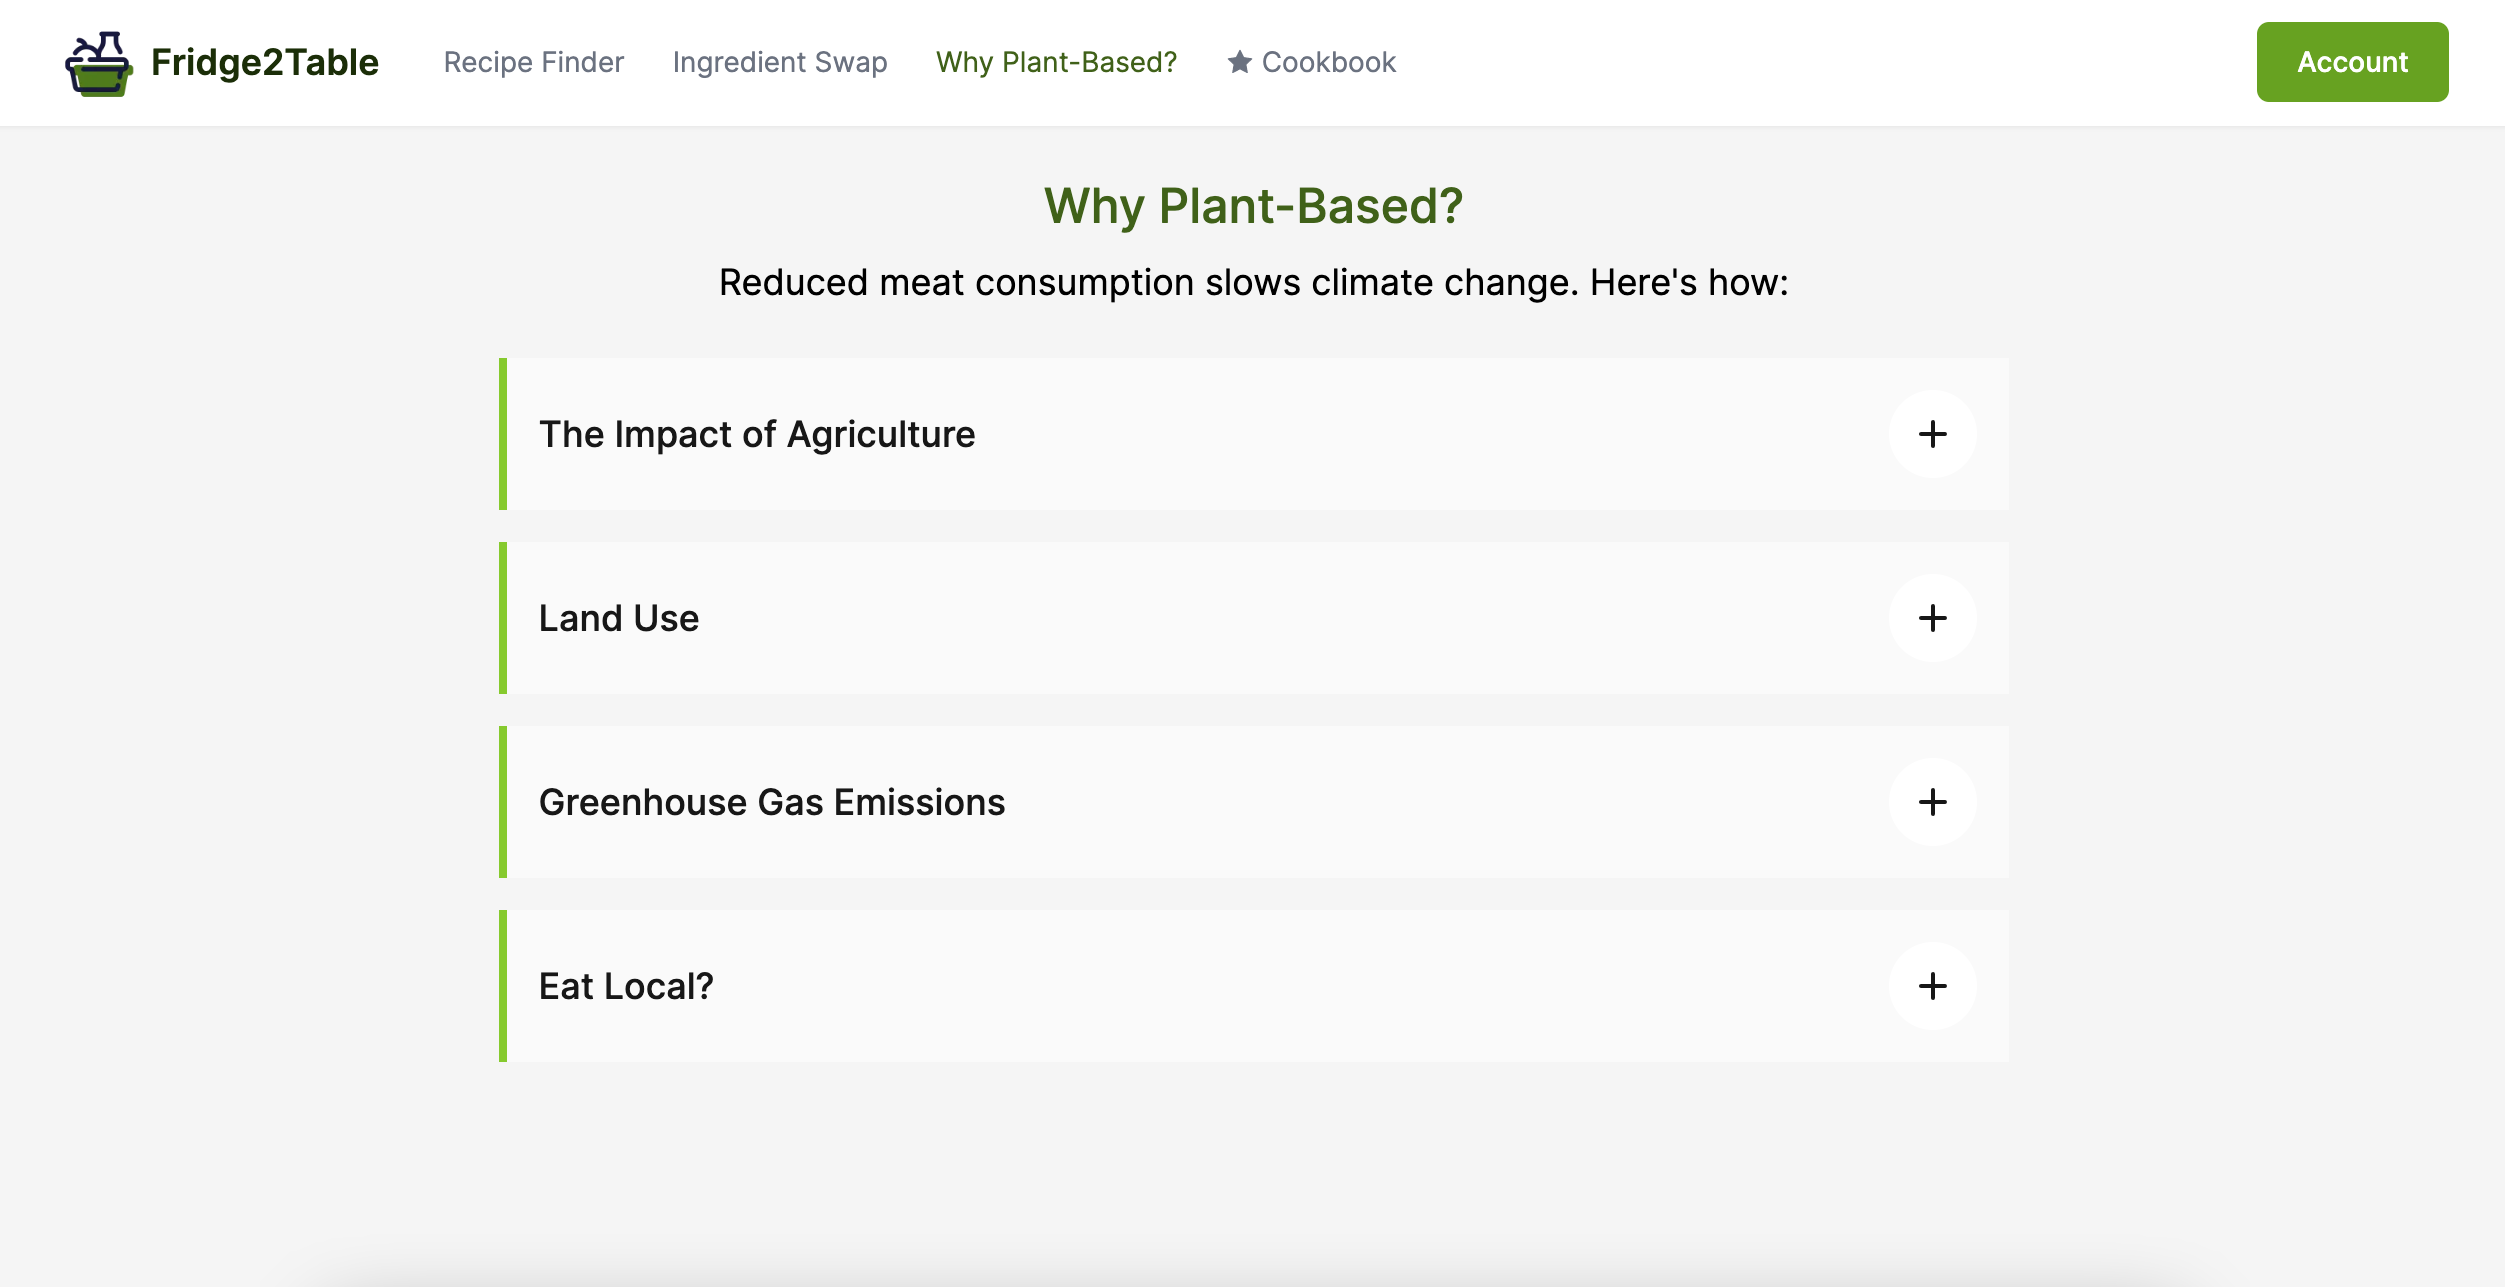This screenshot has height=1287, width=2505.
Task: Click the "Reduced meat consumption" subtitle text
Action: click(1253, 283)
